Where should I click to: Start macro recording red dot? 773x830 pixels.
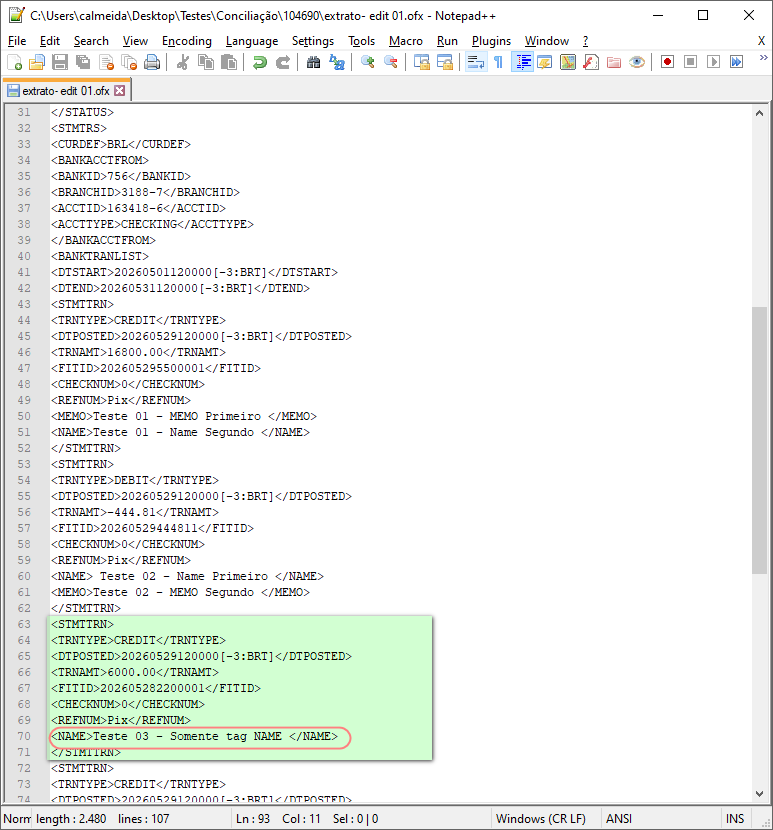(667, 62)
